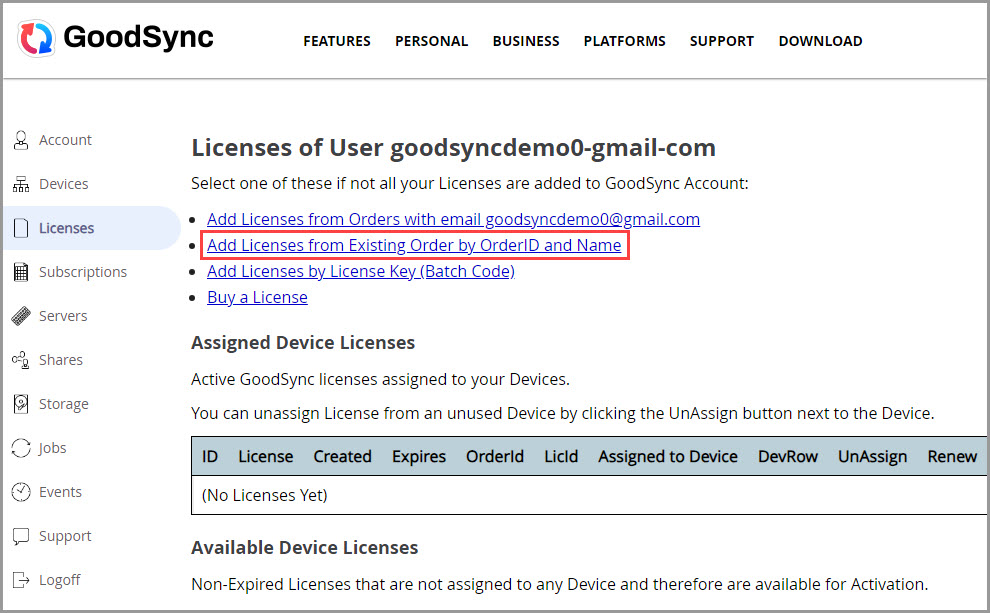
Task: Open the Buy a License page
Action: [257, 297]
